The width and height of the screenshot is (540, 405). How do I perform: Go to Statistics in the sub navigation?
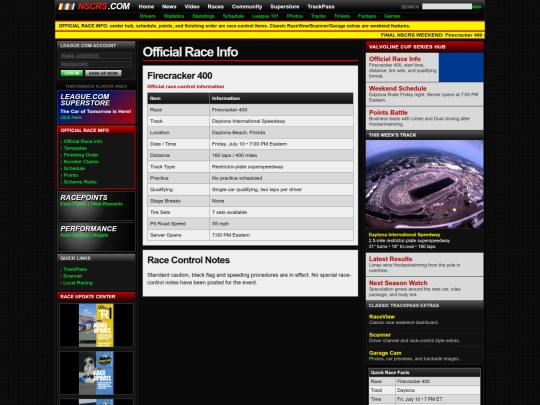pyautogui.click(x=174, y=16)
